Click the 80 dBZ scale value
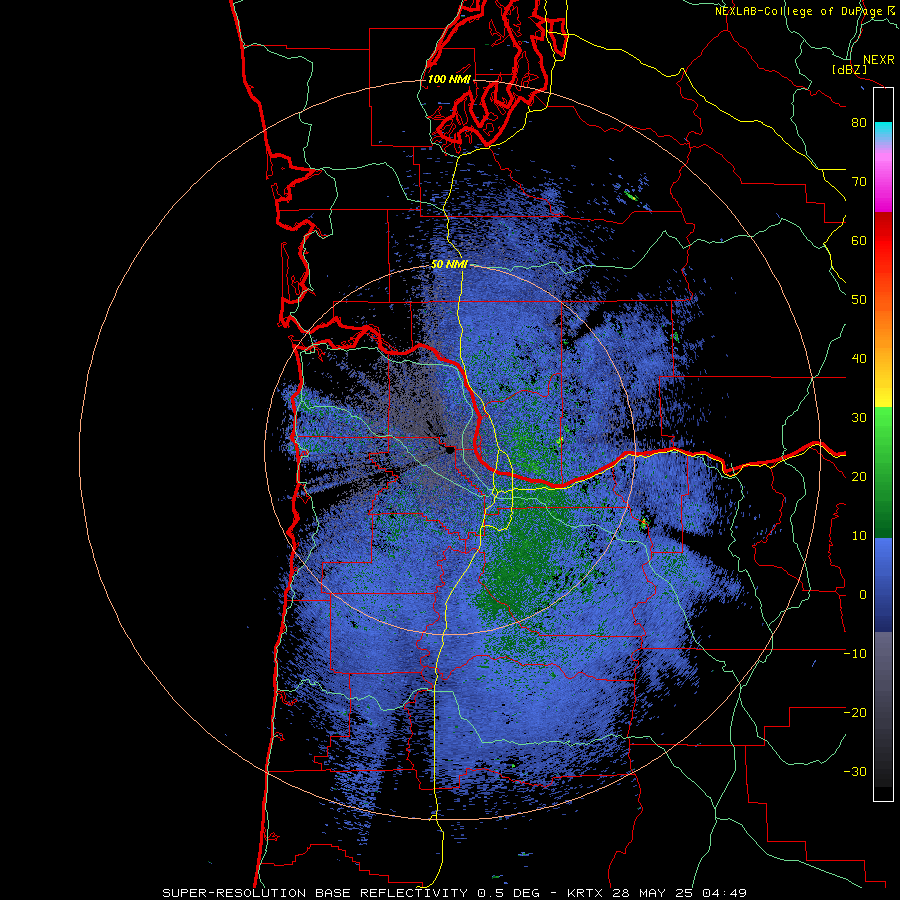The image size is (900, 900). pyautogui.click(x=859, y=122)
